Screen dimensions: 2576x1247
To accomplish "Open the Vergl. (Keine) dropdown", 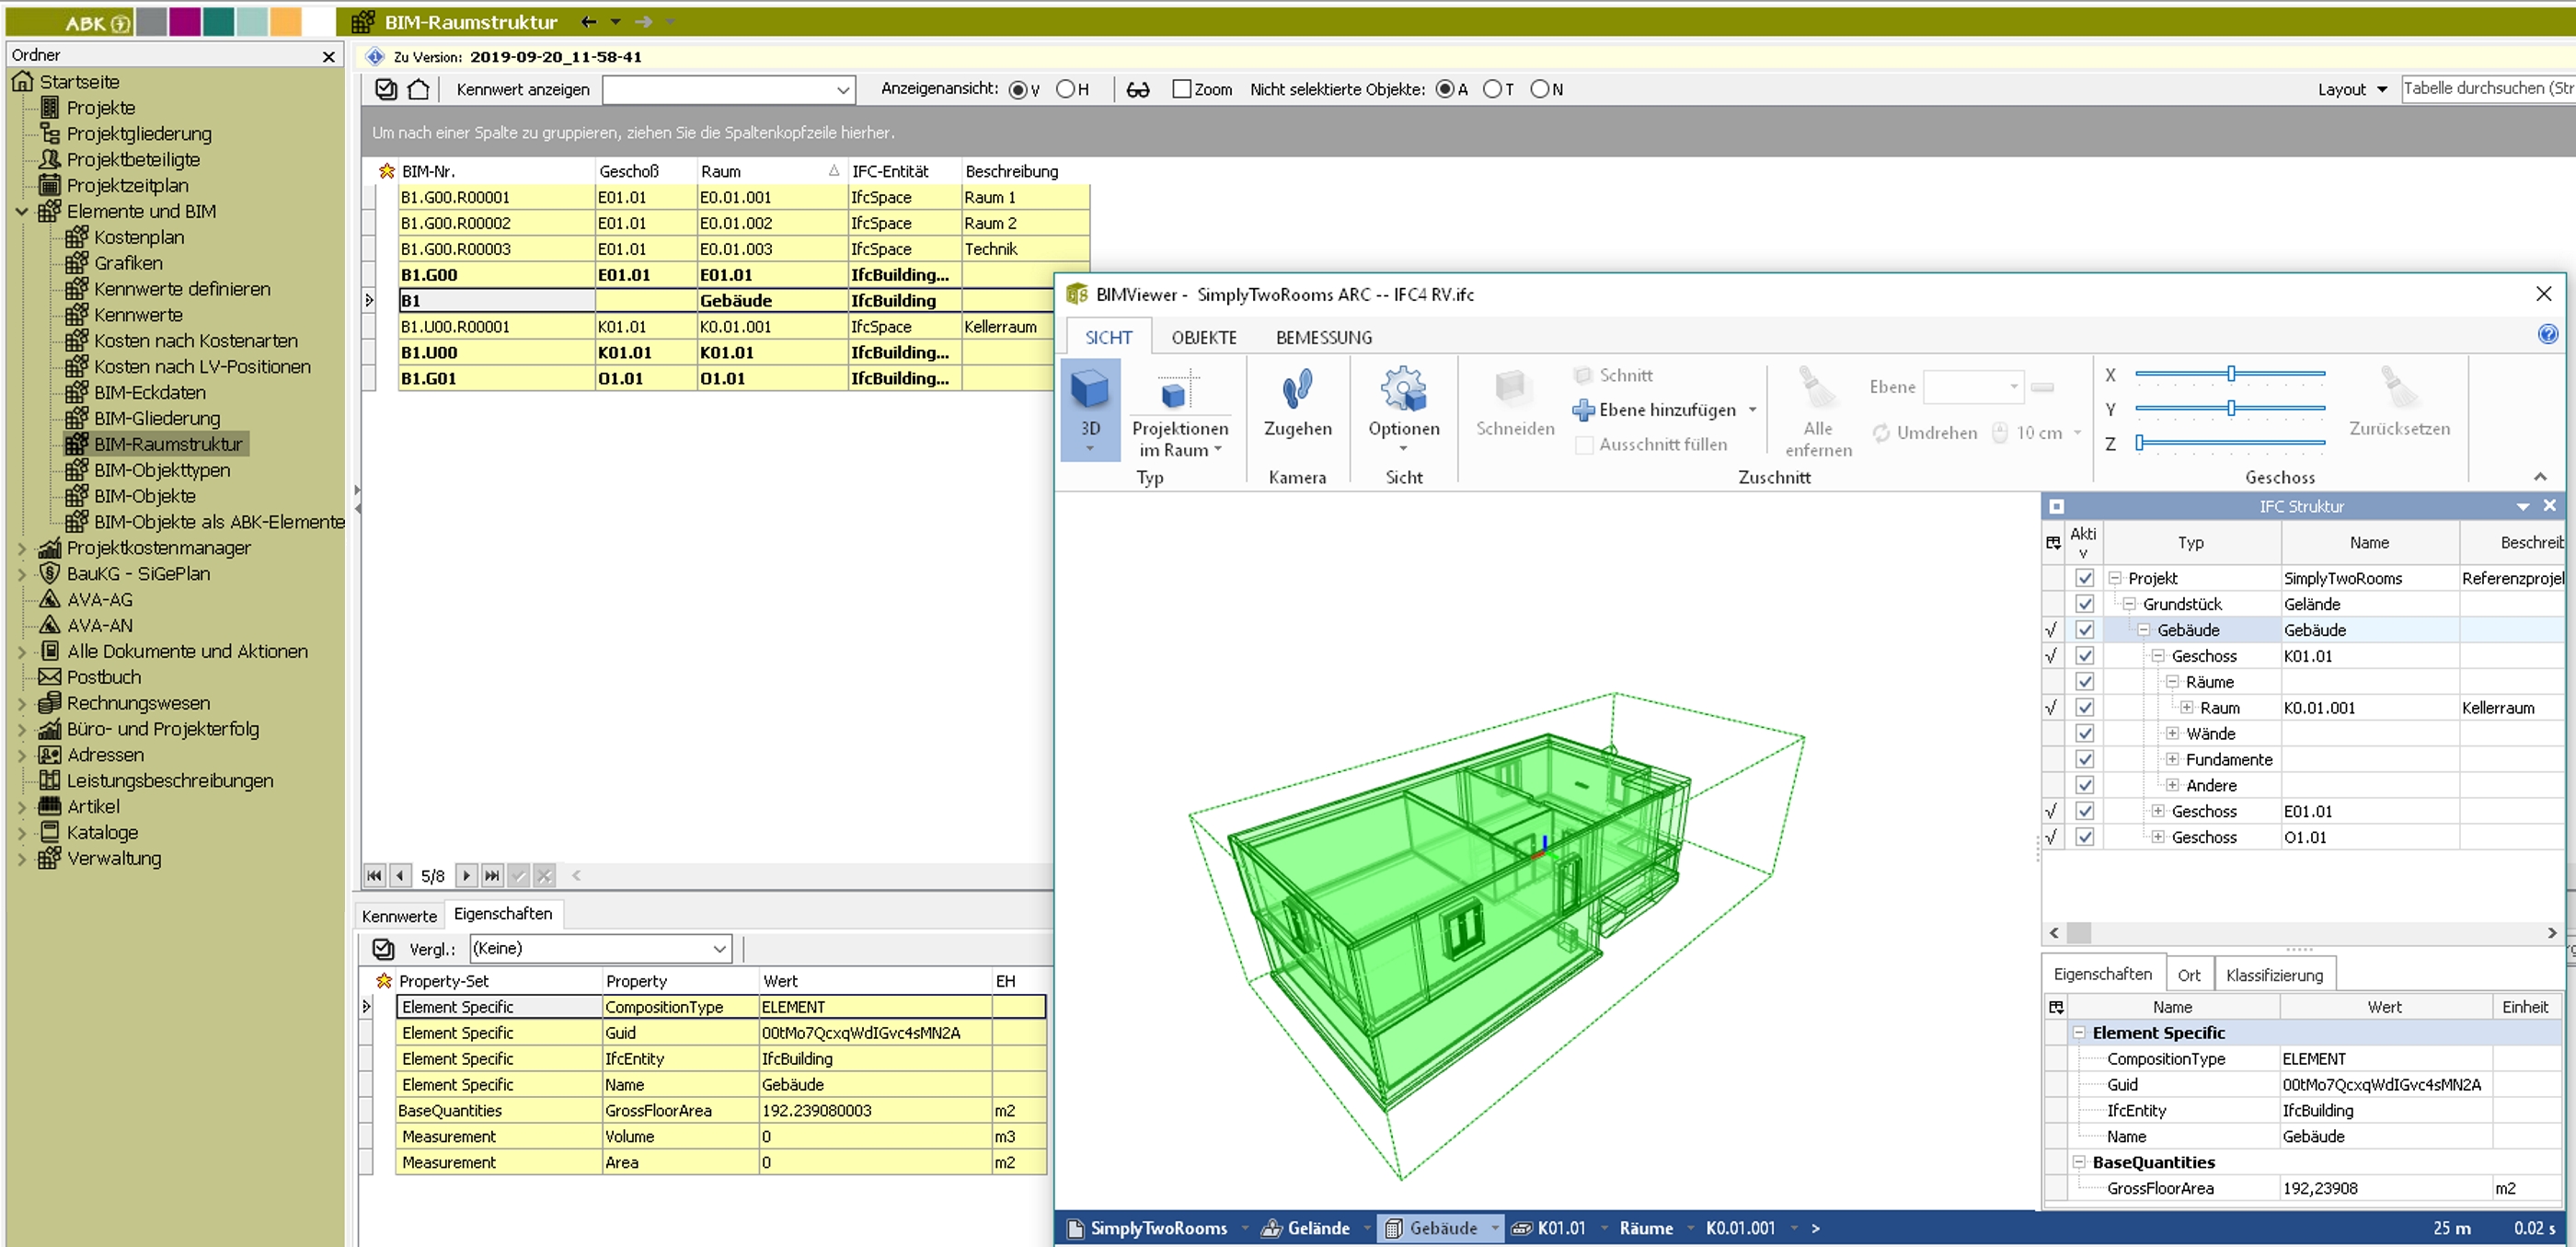I will click(719, 949).
